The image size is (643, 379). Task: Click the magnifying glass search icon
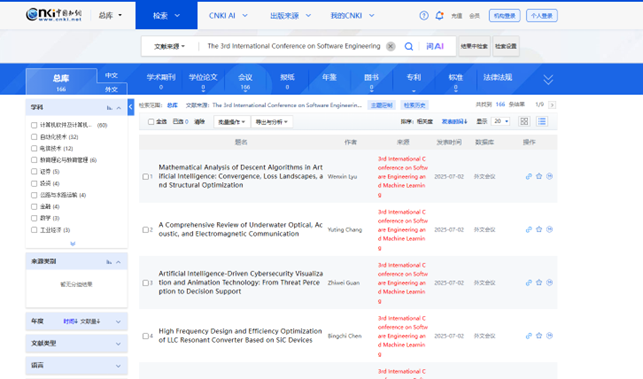[409, 46]
